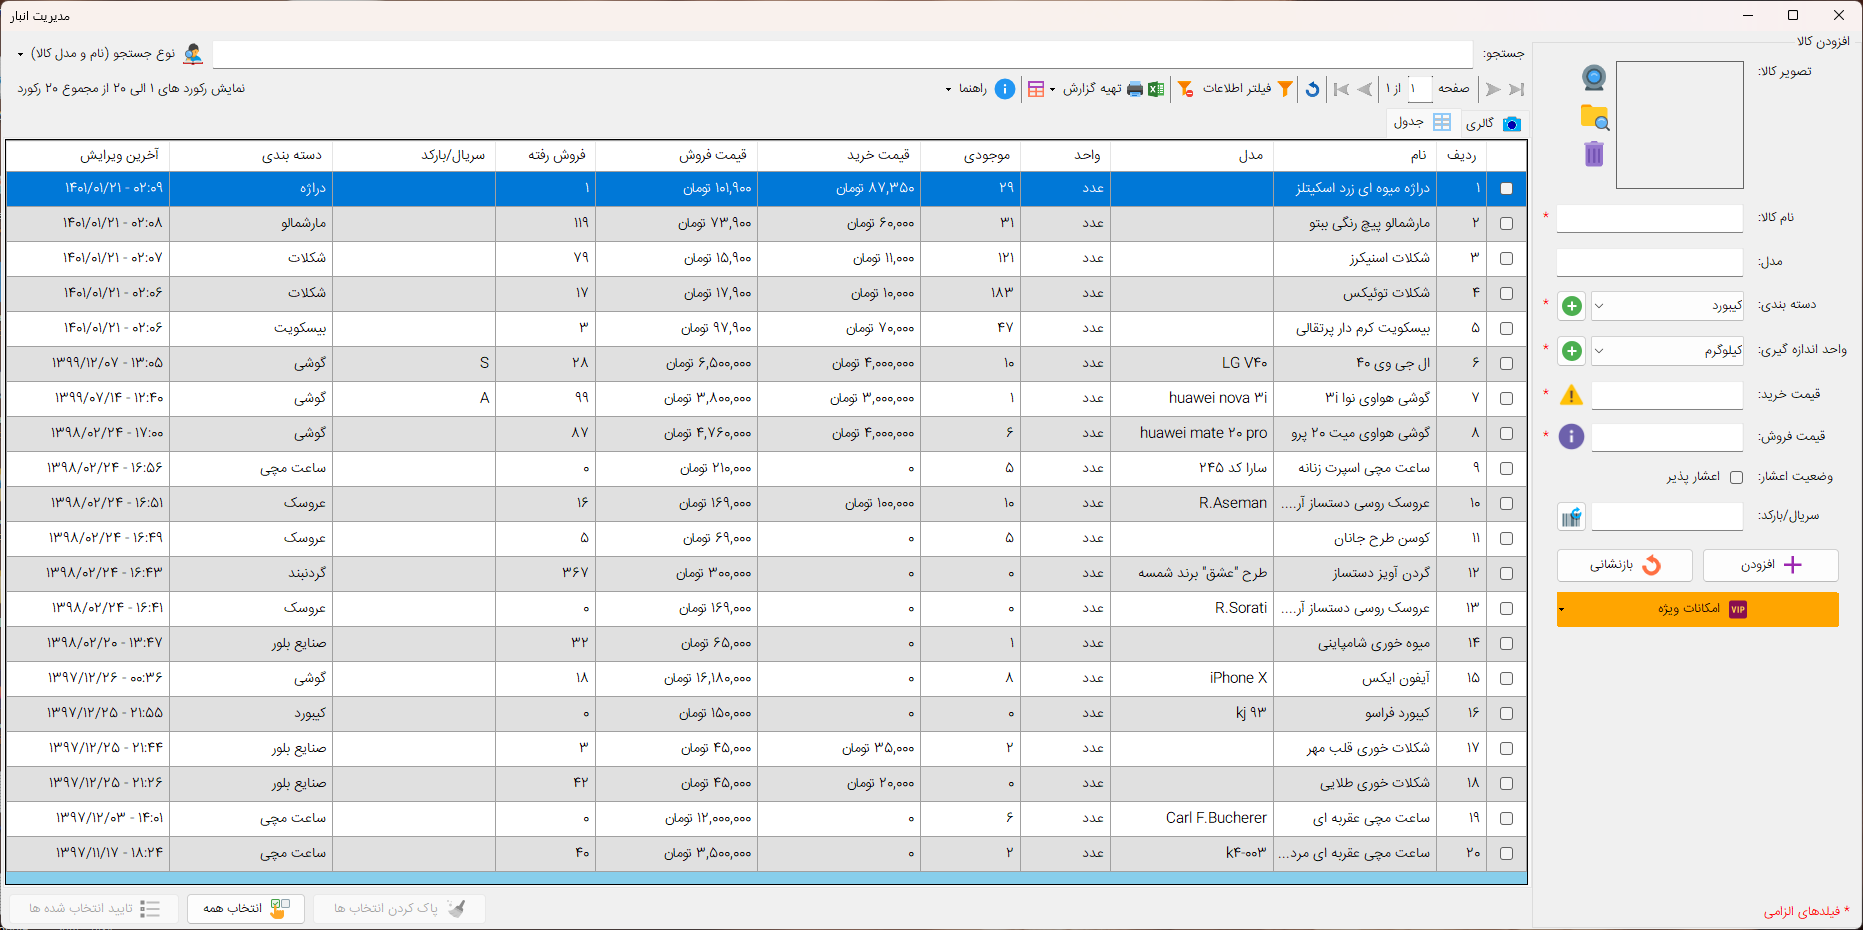The width and height of the screenshot is (1863, 930).
Task: Click the افزودن add button
Action: 1771,565
